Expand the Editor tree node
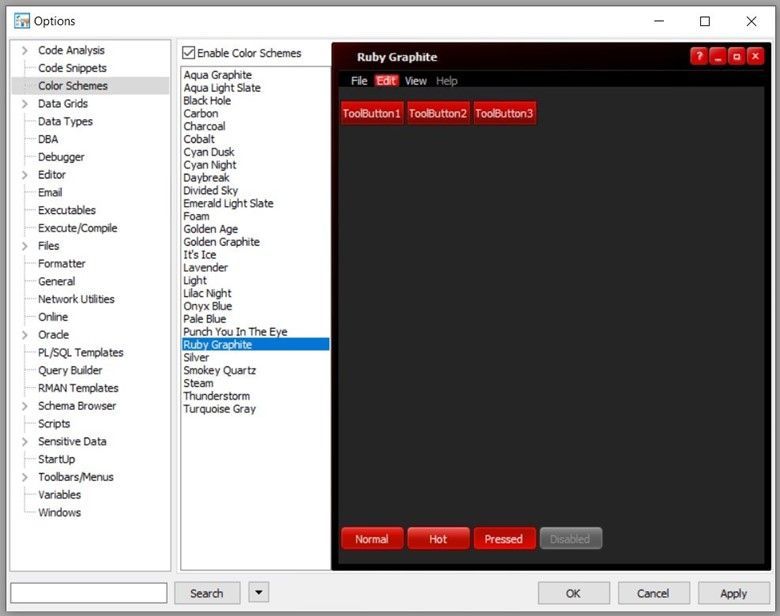780x616 pixels. [25, 175]
